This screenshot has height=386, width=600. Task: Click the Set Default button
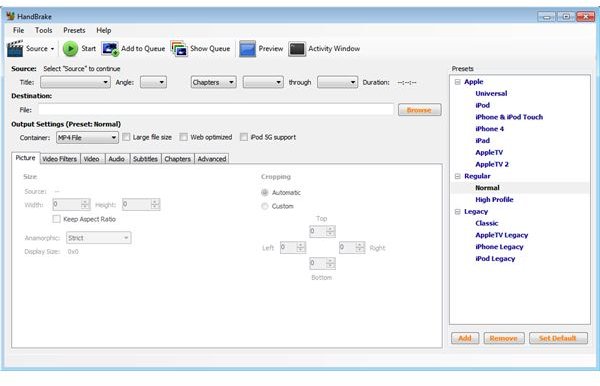(558, 338)
